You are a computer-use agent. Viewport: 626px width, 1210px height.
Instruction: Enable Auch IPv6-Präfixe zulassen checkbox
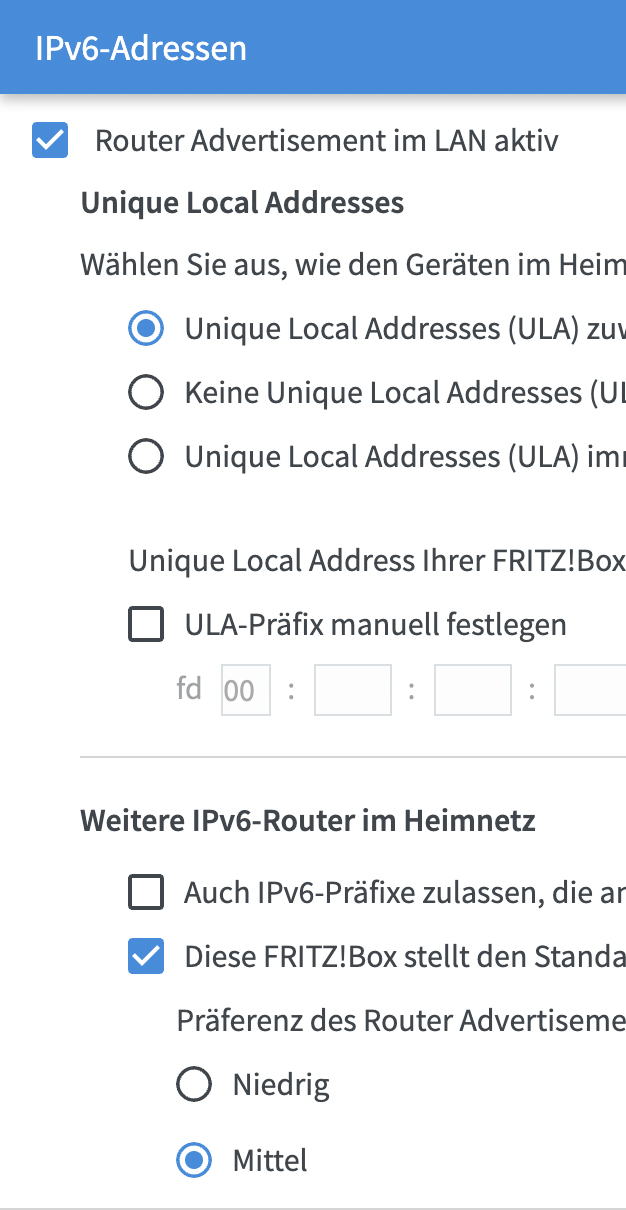point(147,892)
